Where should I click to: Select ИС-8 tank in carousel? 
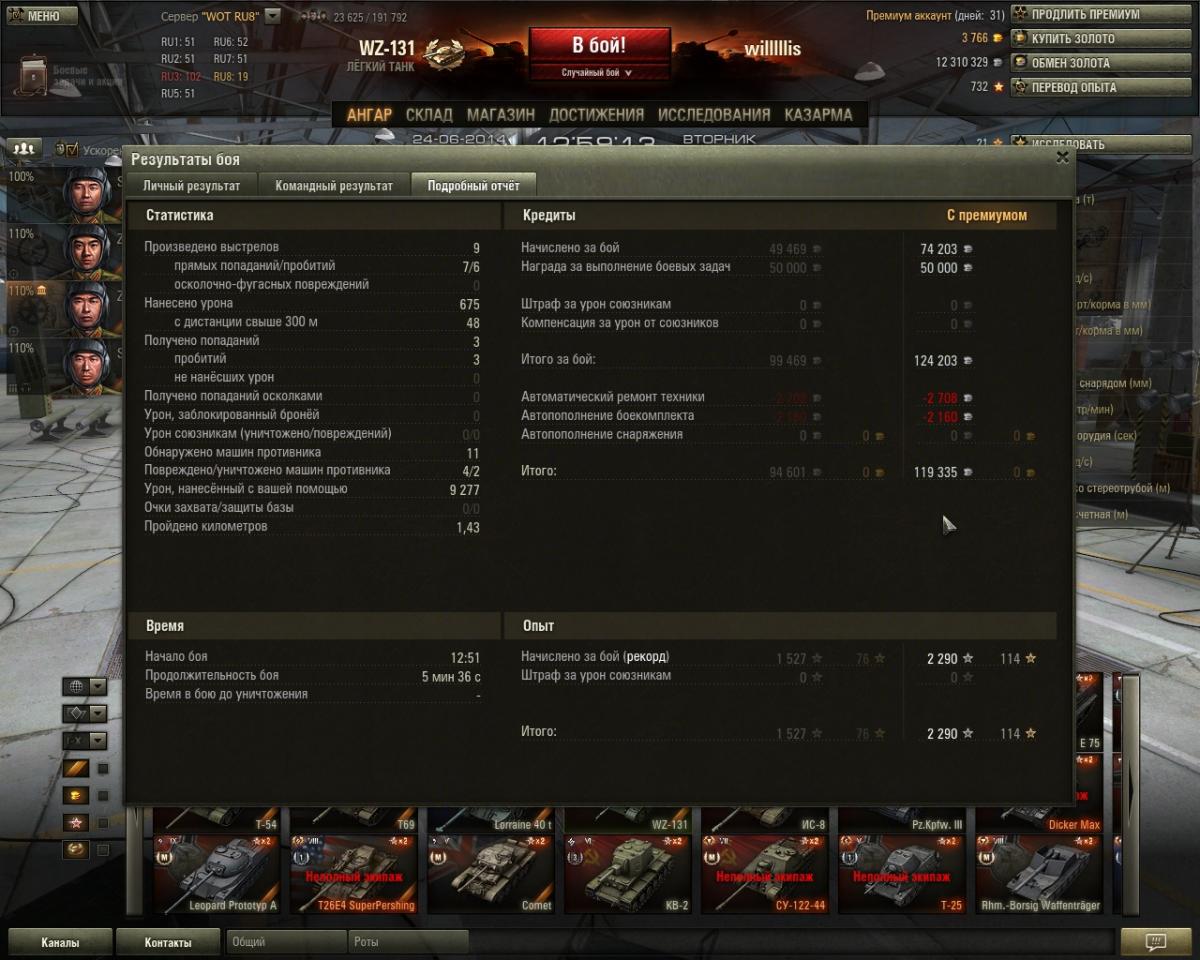(x=765, y=819)
